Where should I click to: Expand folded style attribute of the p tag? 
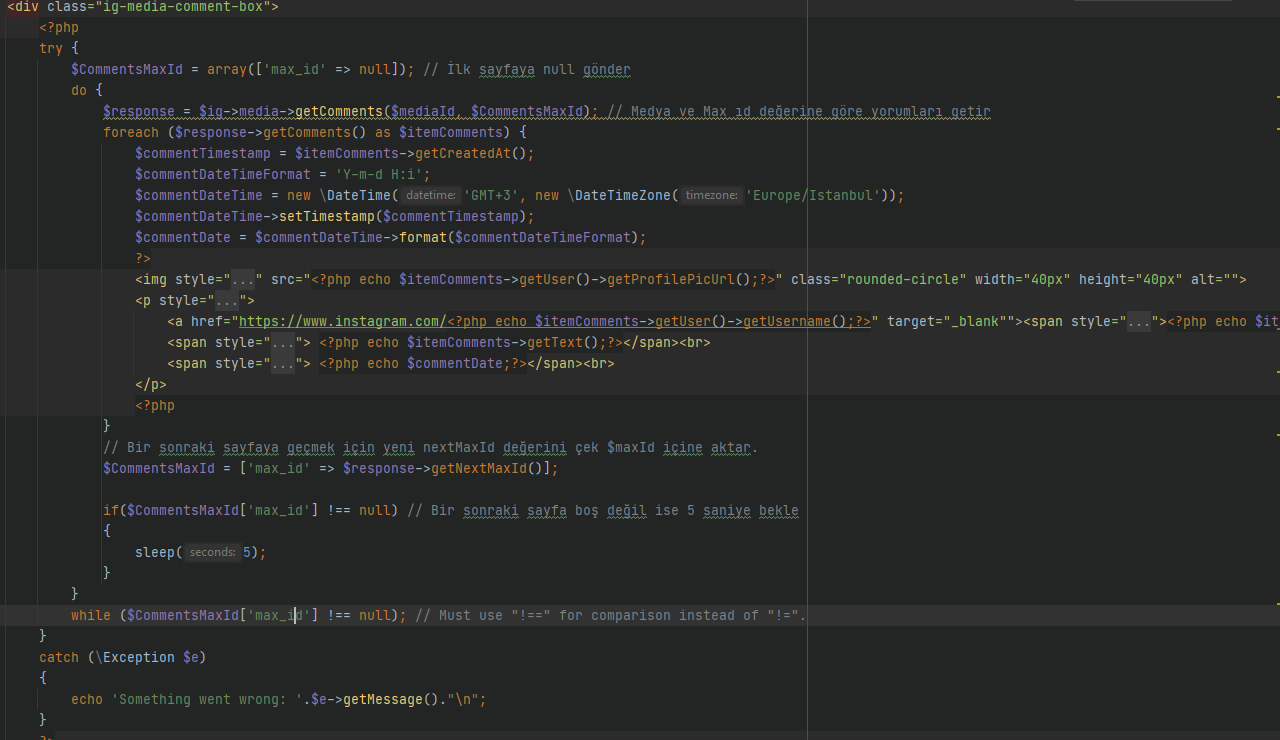227,301
